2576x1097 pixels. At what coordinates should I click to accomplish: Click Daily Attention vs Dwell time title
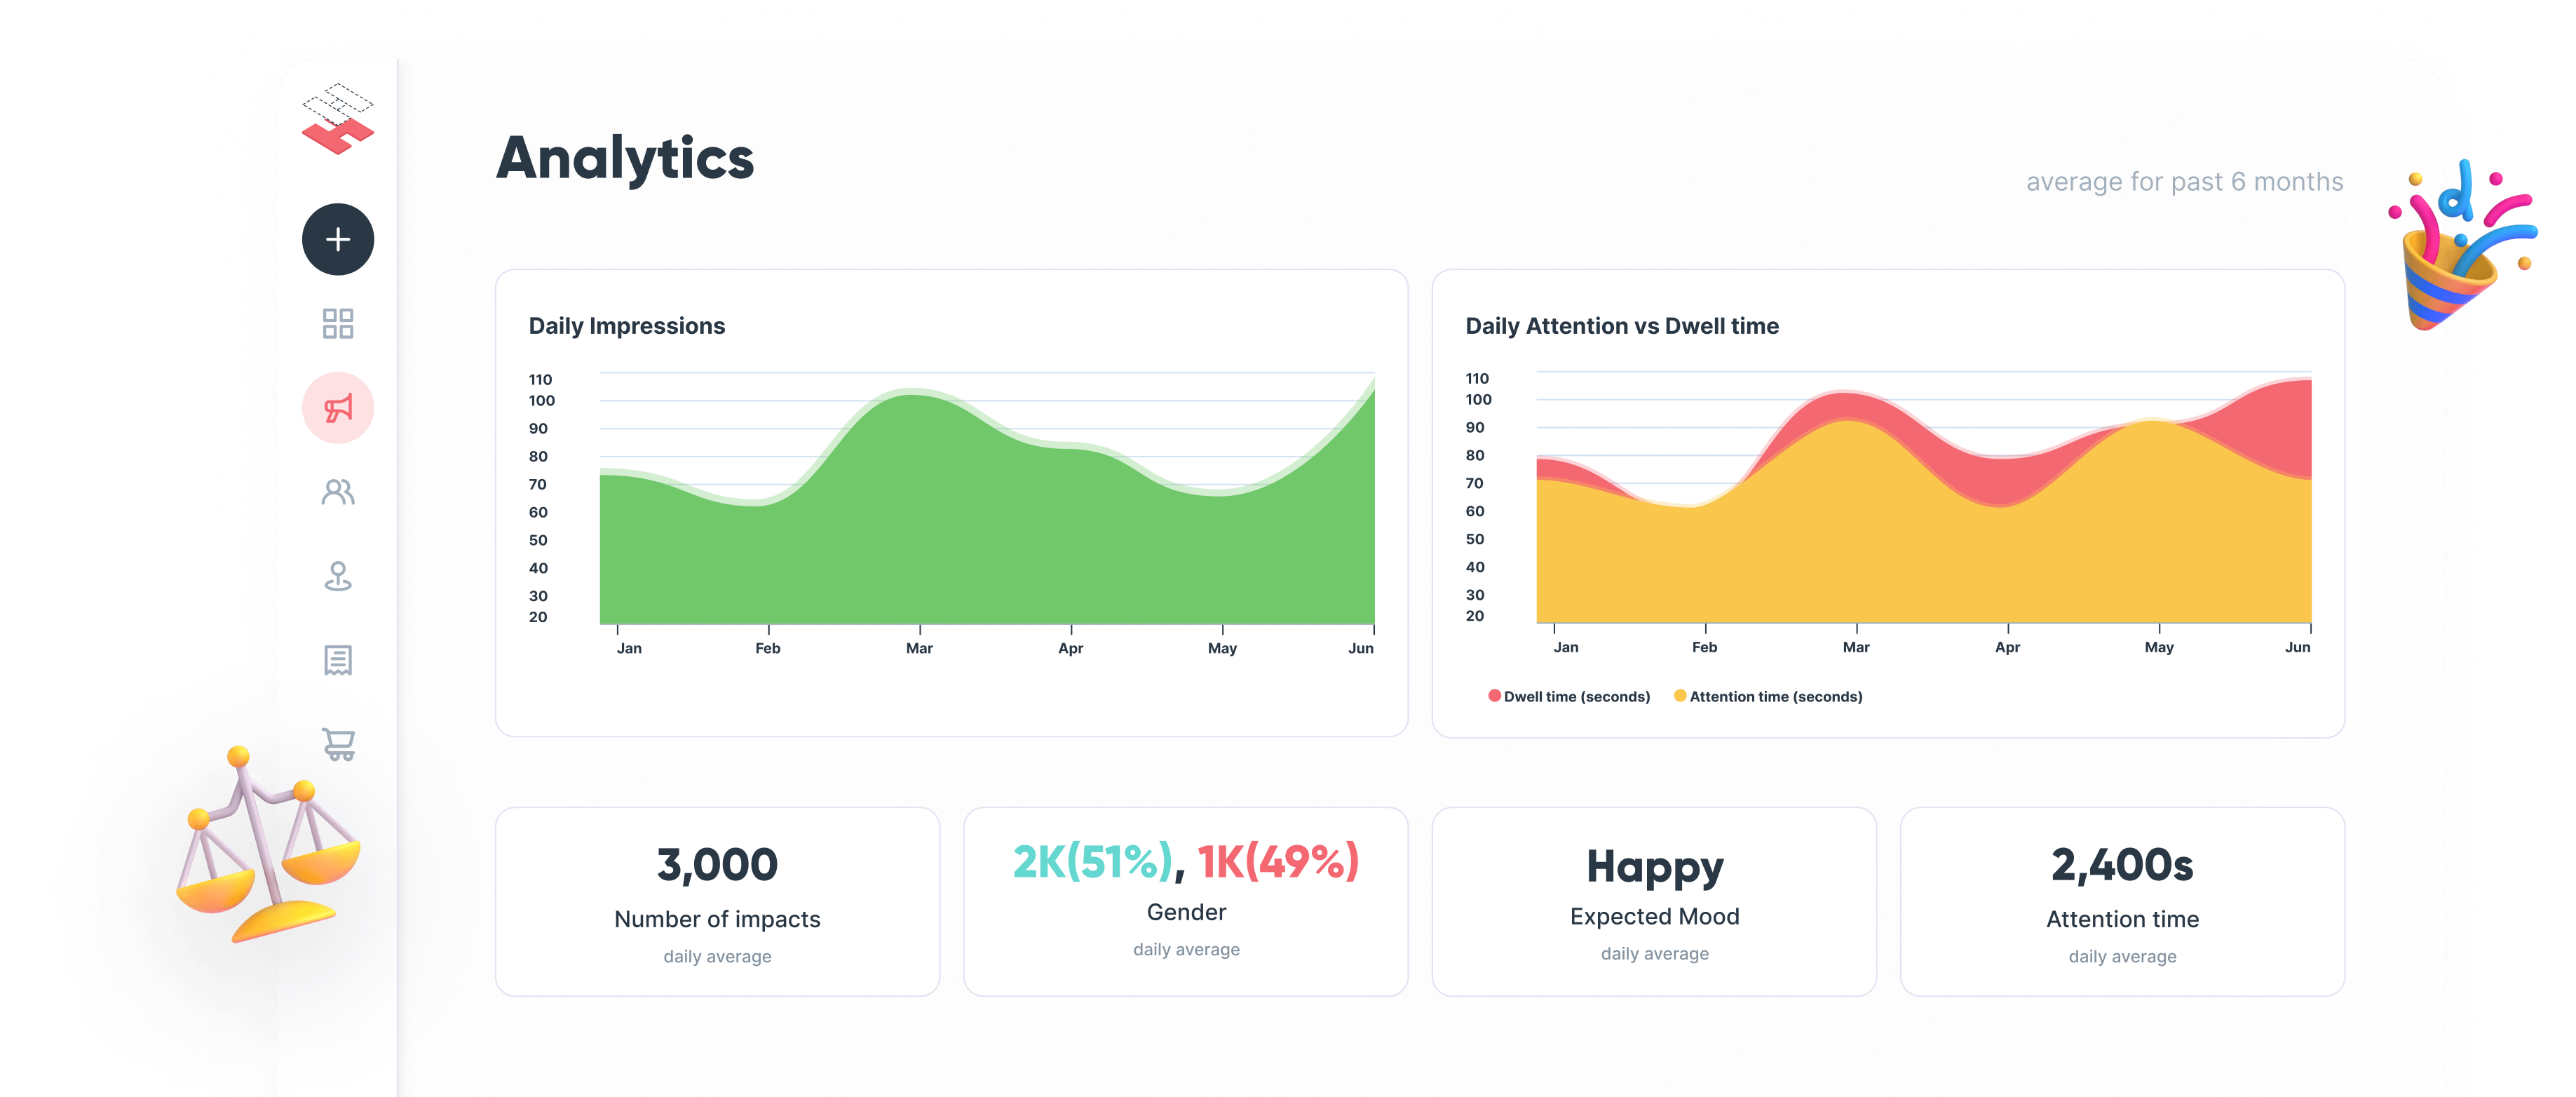click(x=1621, y=326)
